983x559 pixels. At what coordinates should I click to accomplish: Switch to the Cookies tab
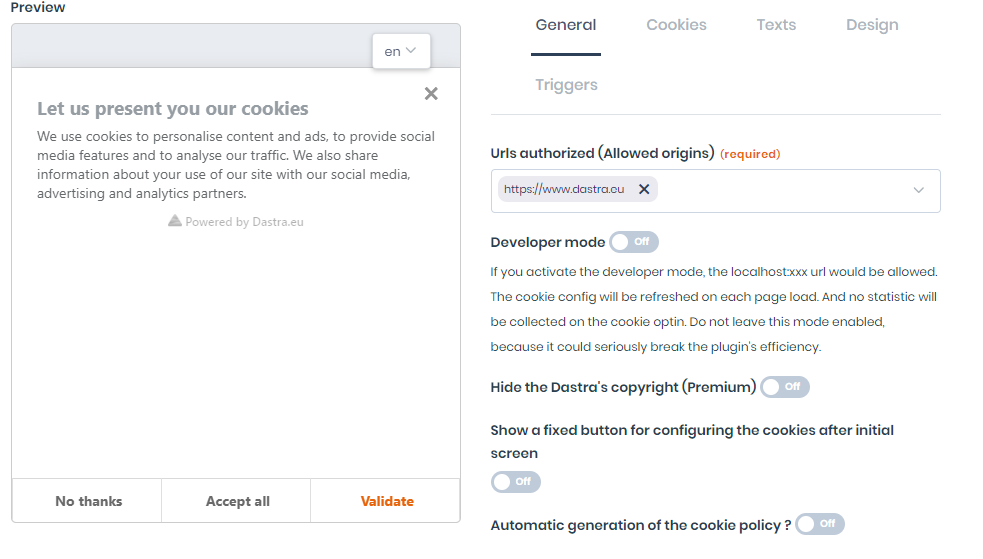tap(676, 25)
